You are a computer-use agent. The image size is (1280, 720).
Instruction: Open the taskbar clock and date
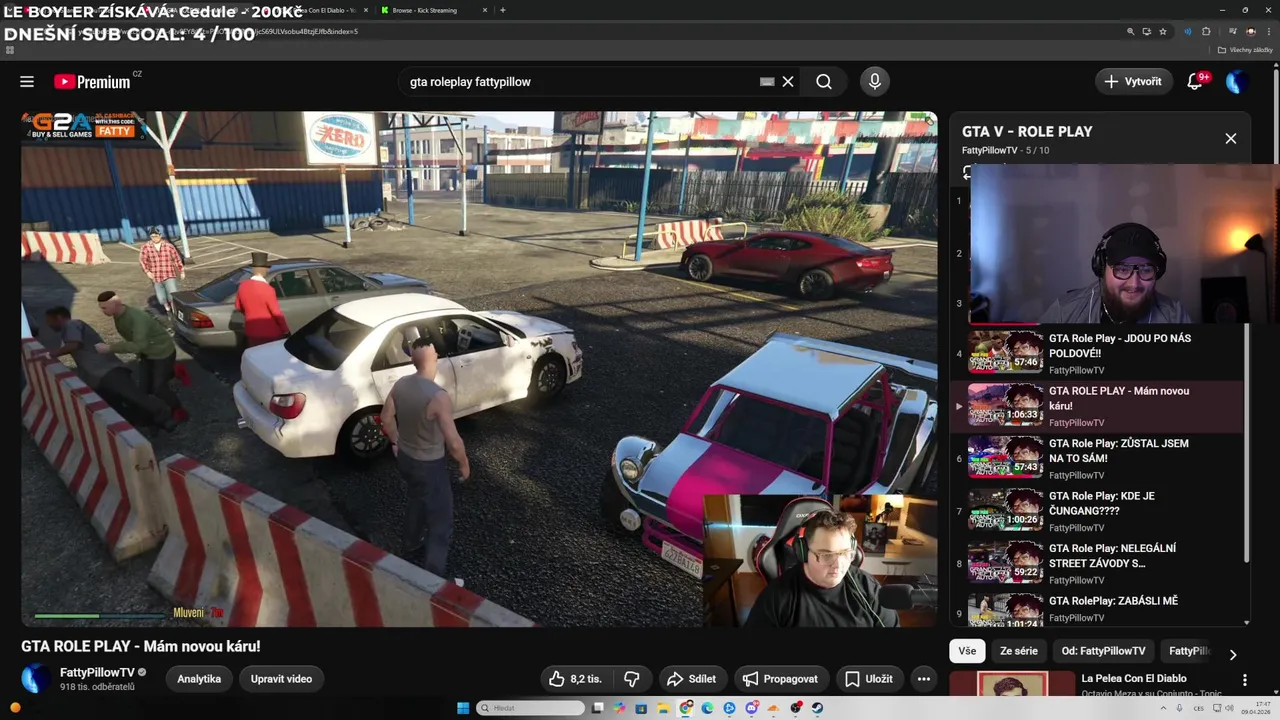point(1256,708)
